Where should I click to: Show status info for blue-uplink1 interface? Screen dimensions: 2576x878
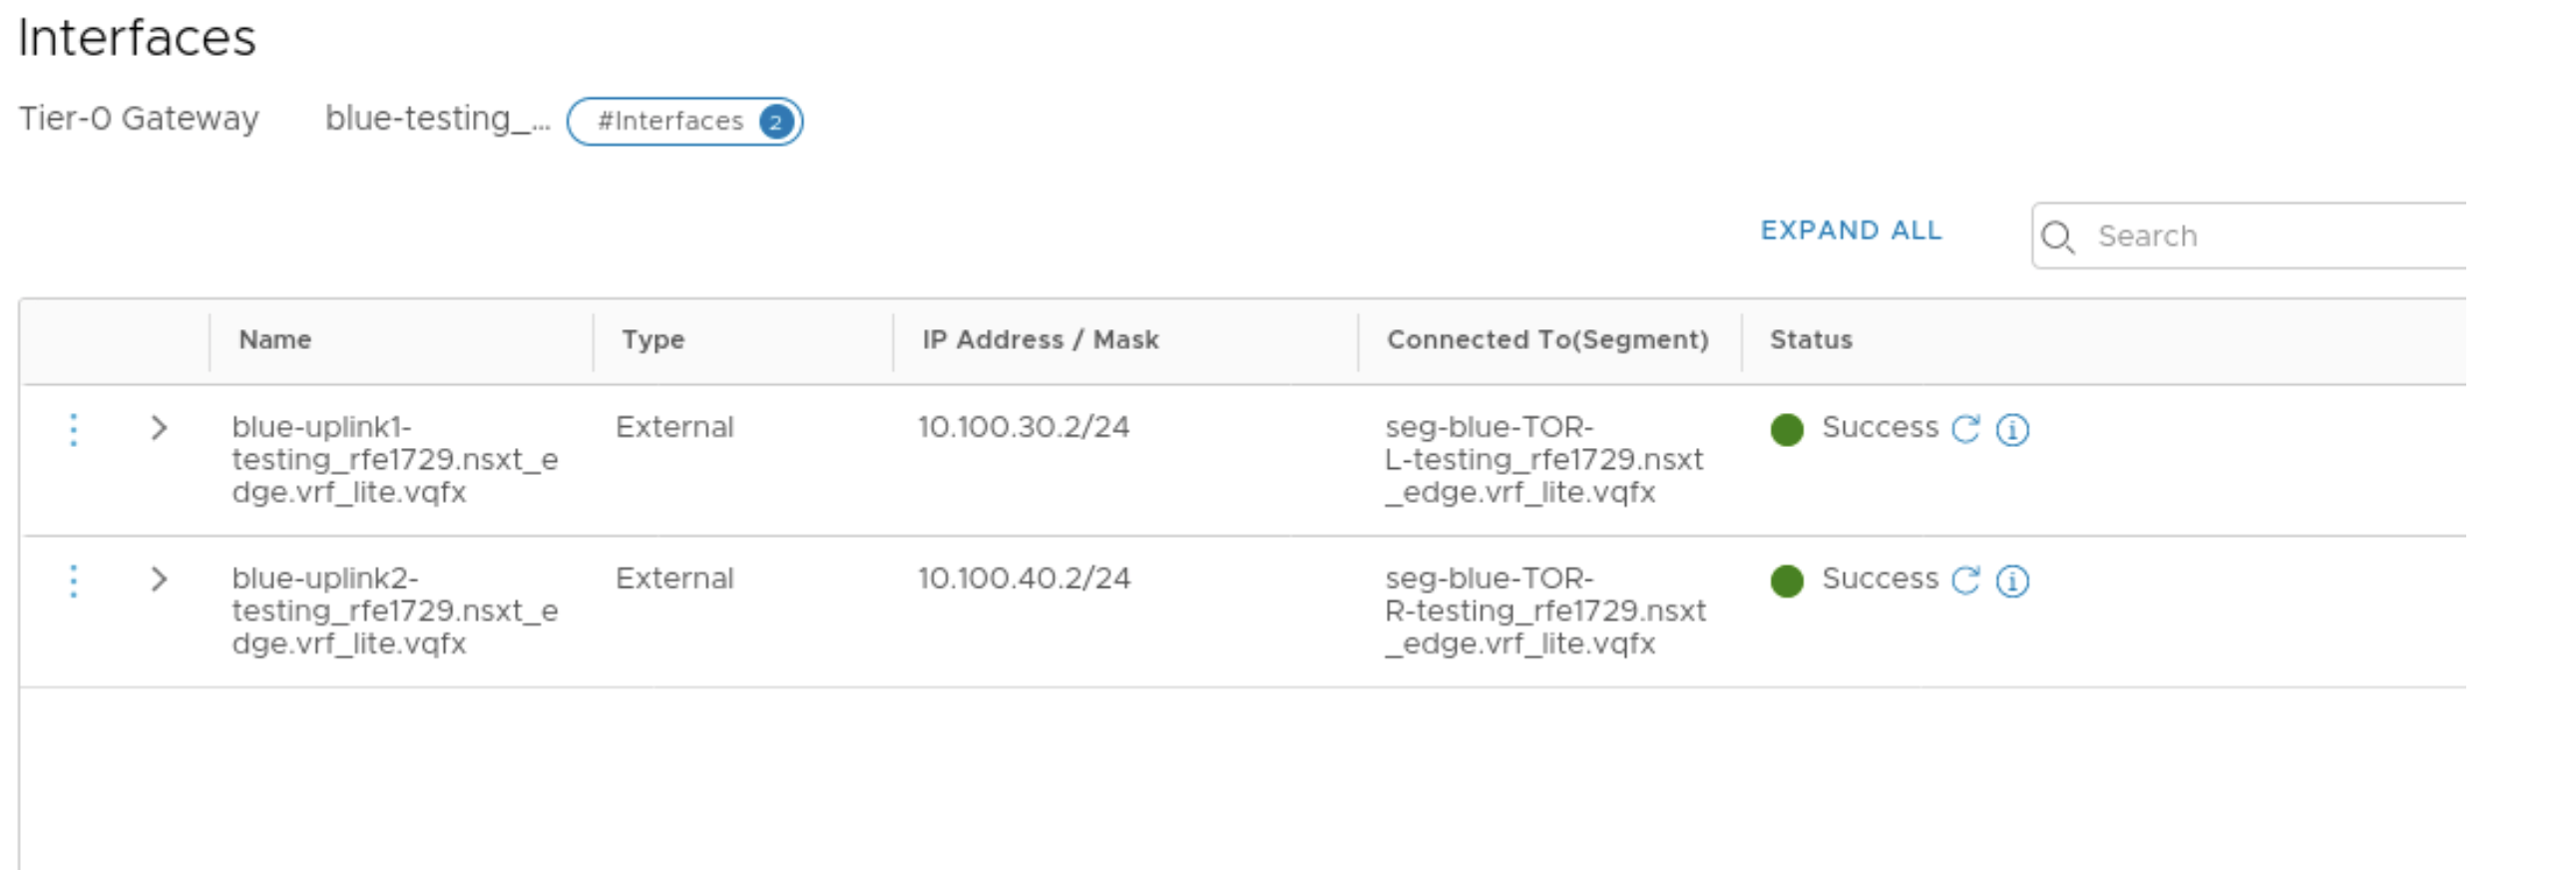coord(2012,430)
